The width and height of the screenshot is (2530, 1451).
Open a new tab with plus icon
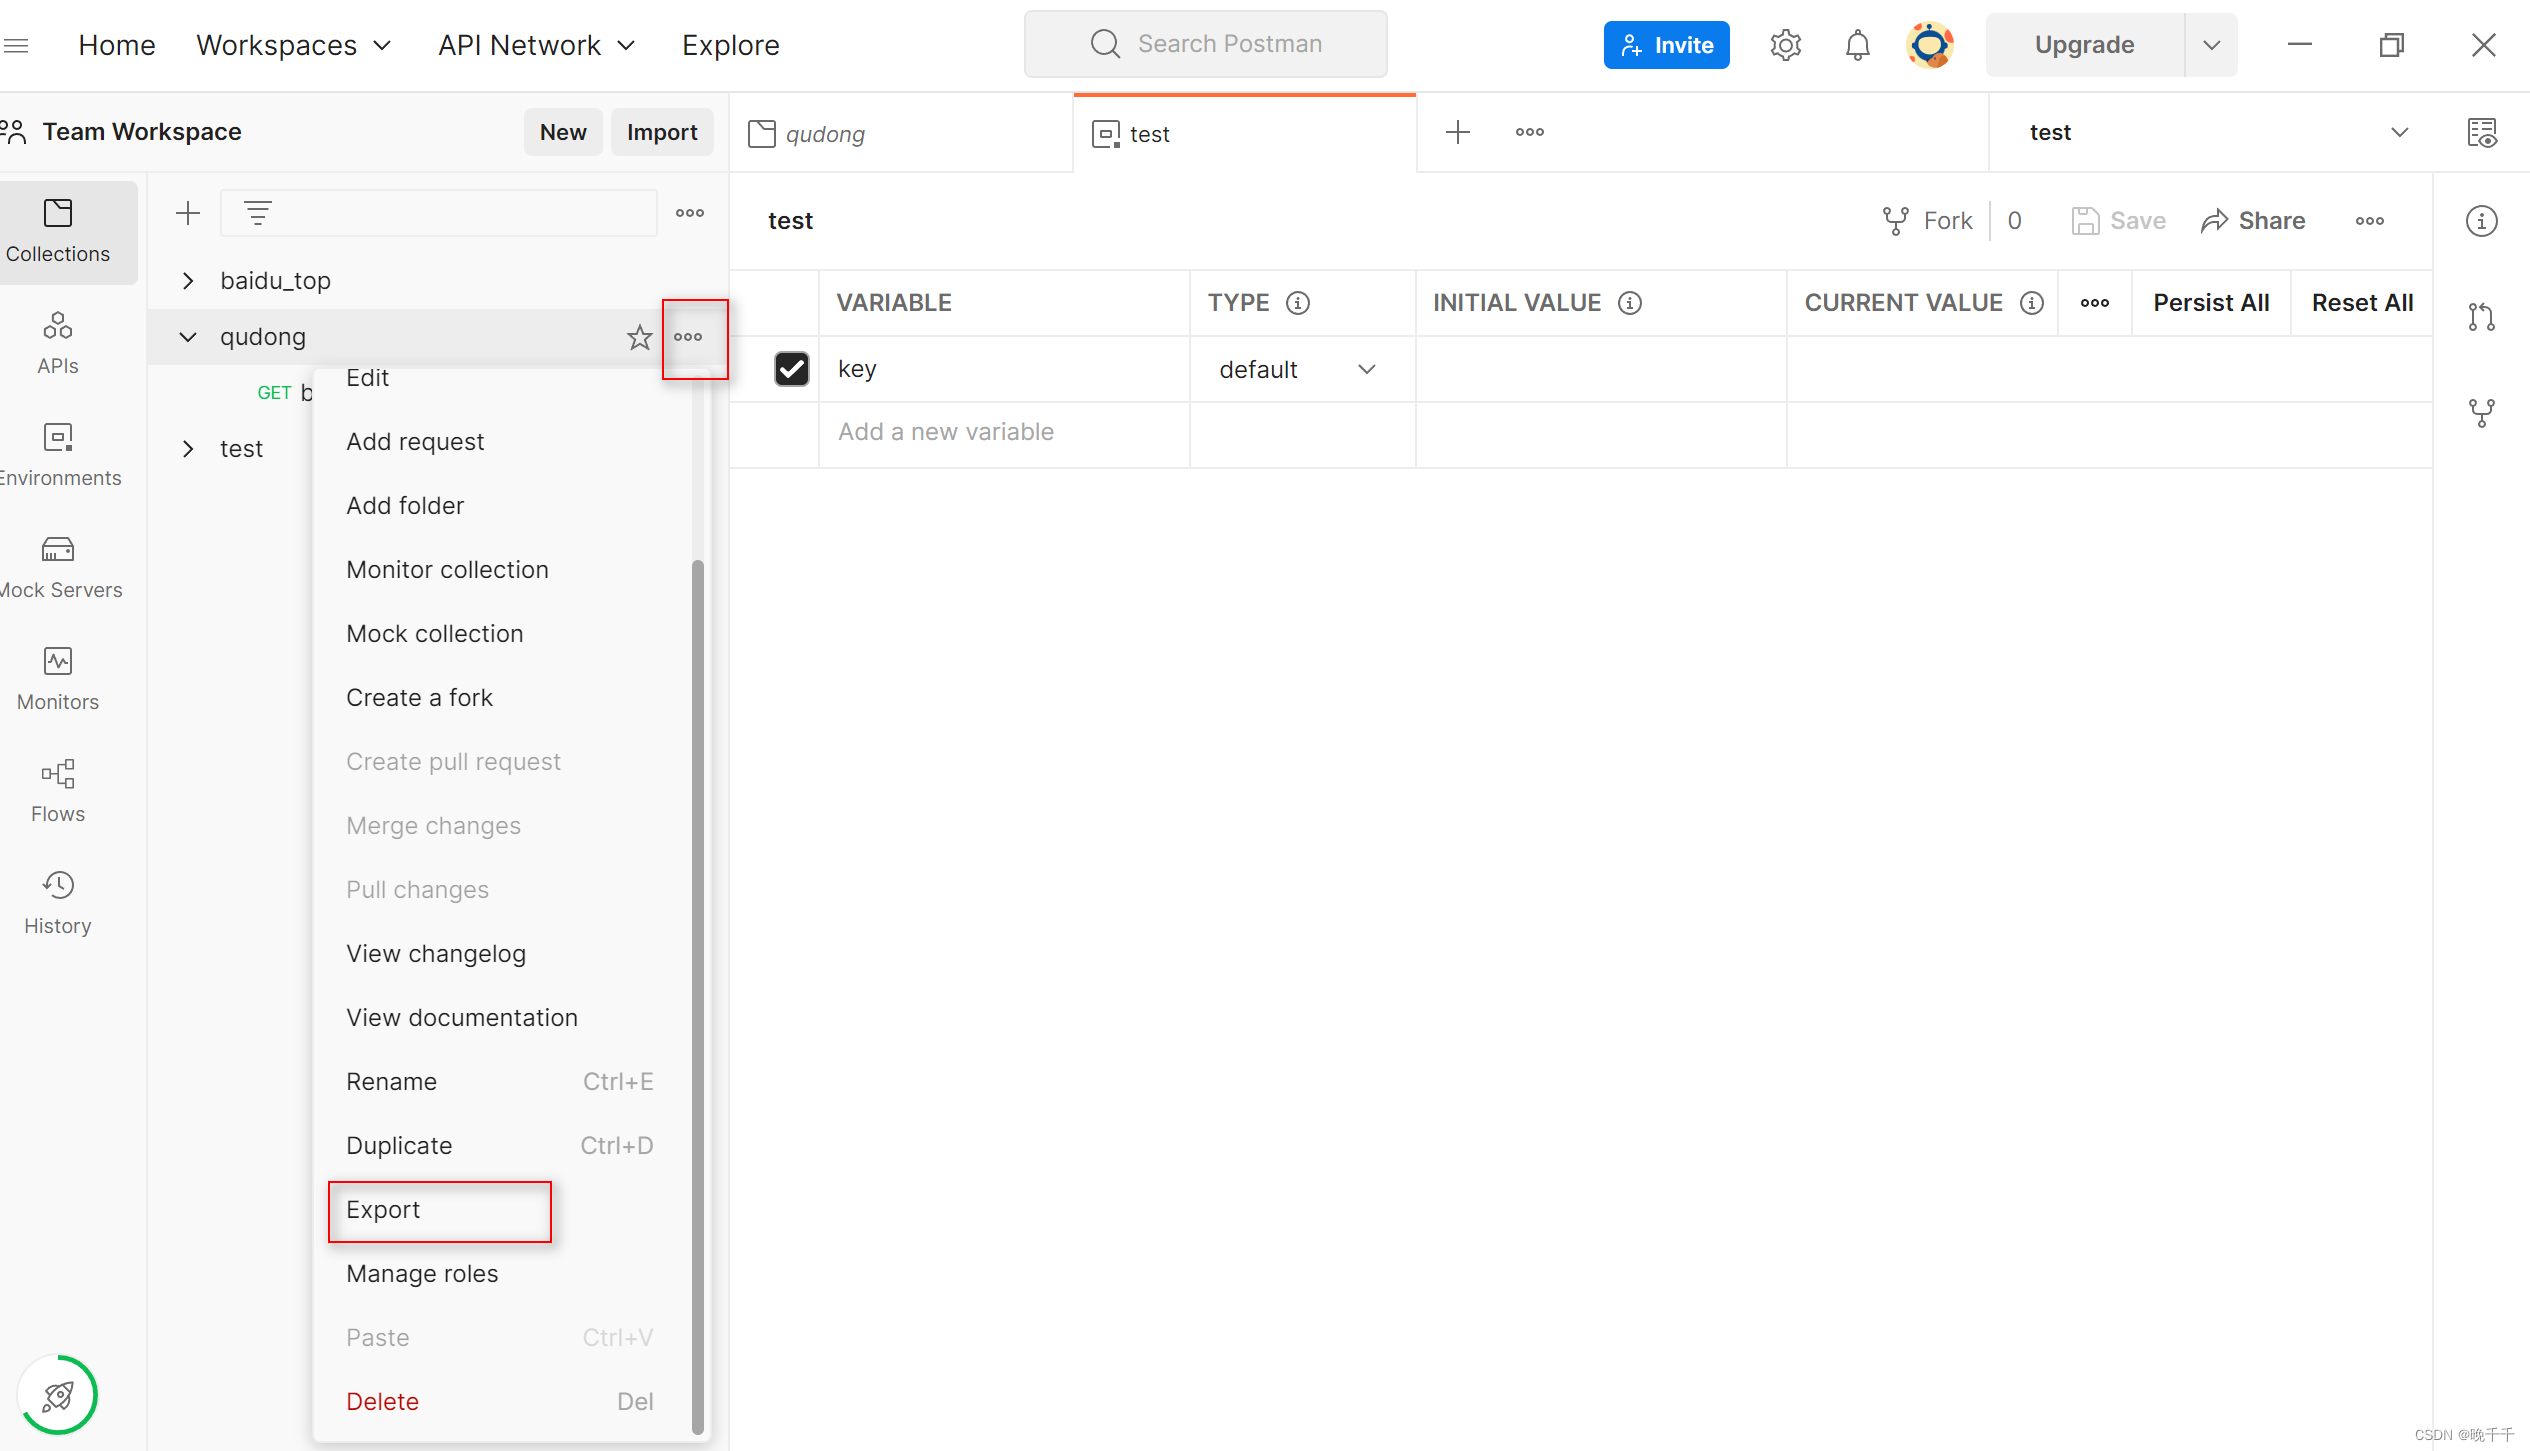point(1458,132)
